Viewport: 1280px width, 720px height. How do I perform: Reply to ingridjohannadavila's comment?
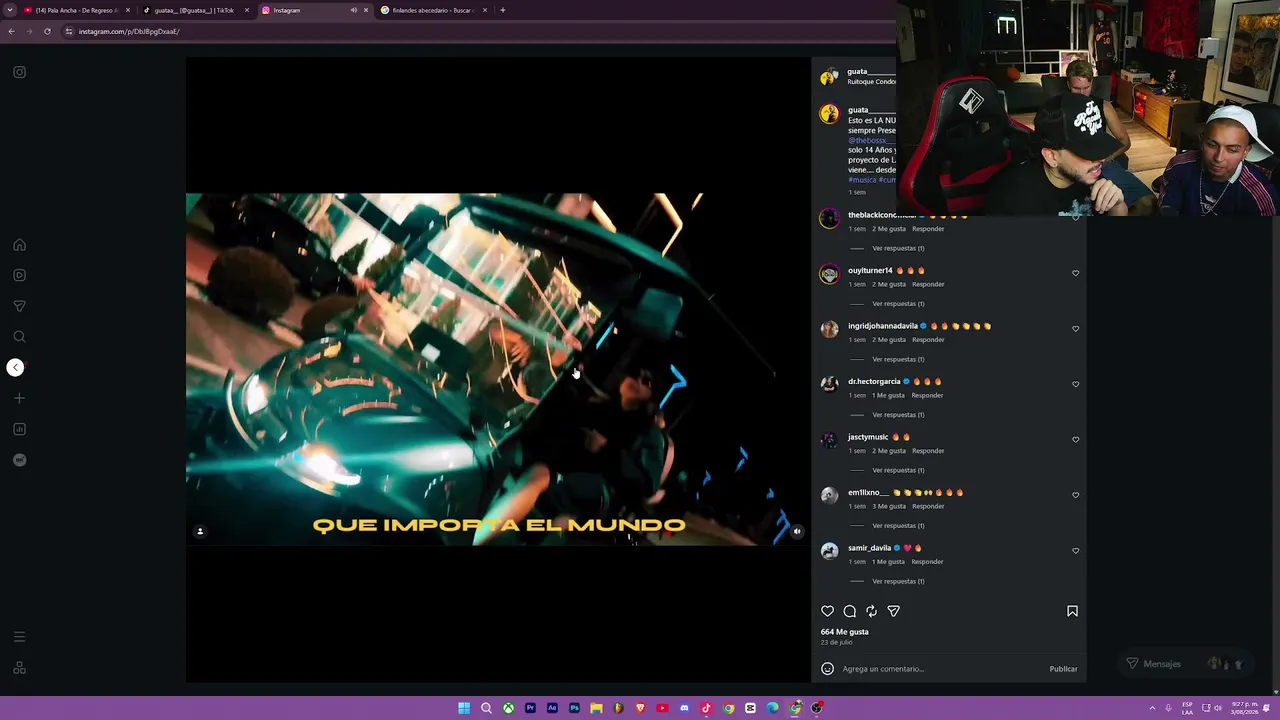point(928,340)
